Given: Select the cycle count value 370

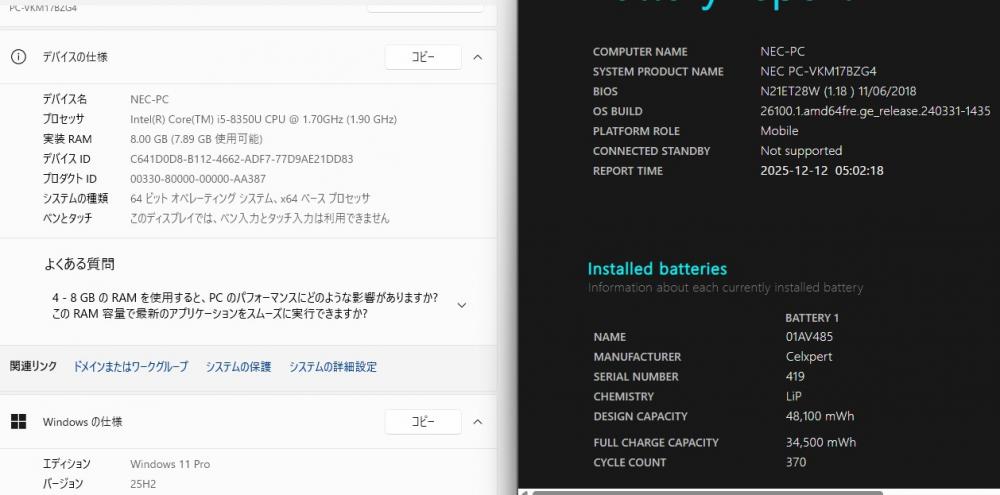Looking at the screenshot, I should coord(796,462).
